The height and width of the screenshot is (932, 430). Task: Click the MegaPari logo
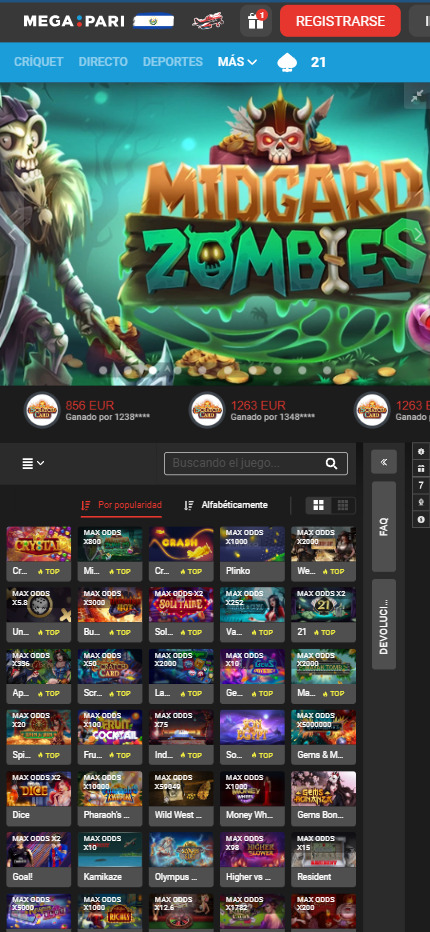[x=74, y=21]
